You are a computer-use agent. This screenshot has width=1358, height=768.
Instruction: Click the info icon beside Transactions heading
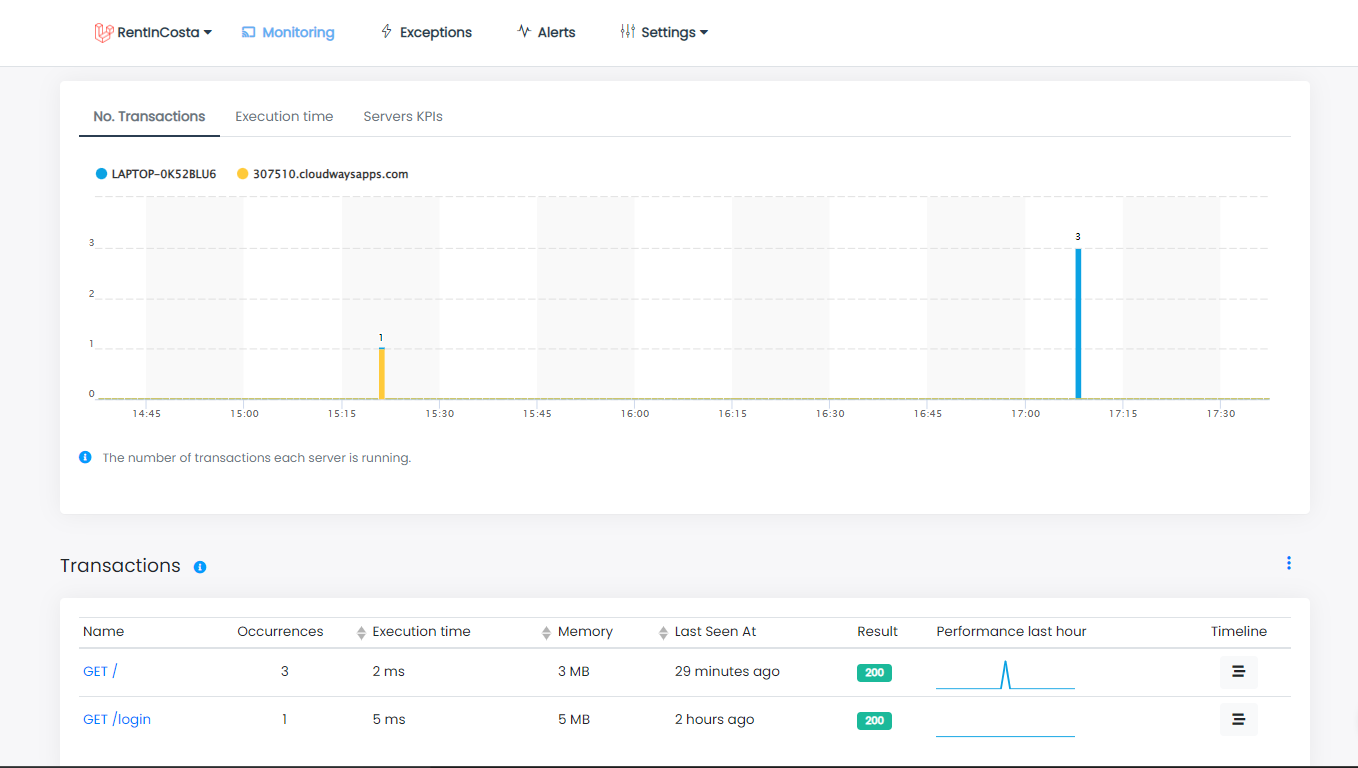200,567
